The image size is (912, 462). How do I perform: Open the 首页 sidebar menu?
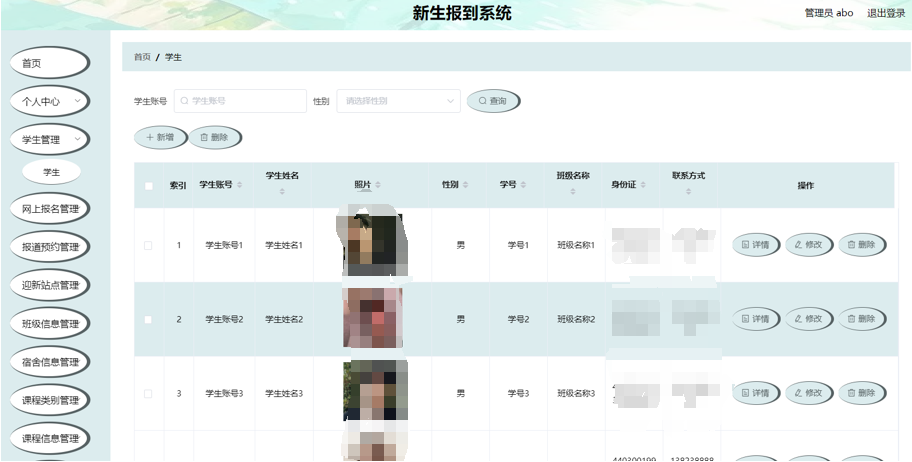49,63
